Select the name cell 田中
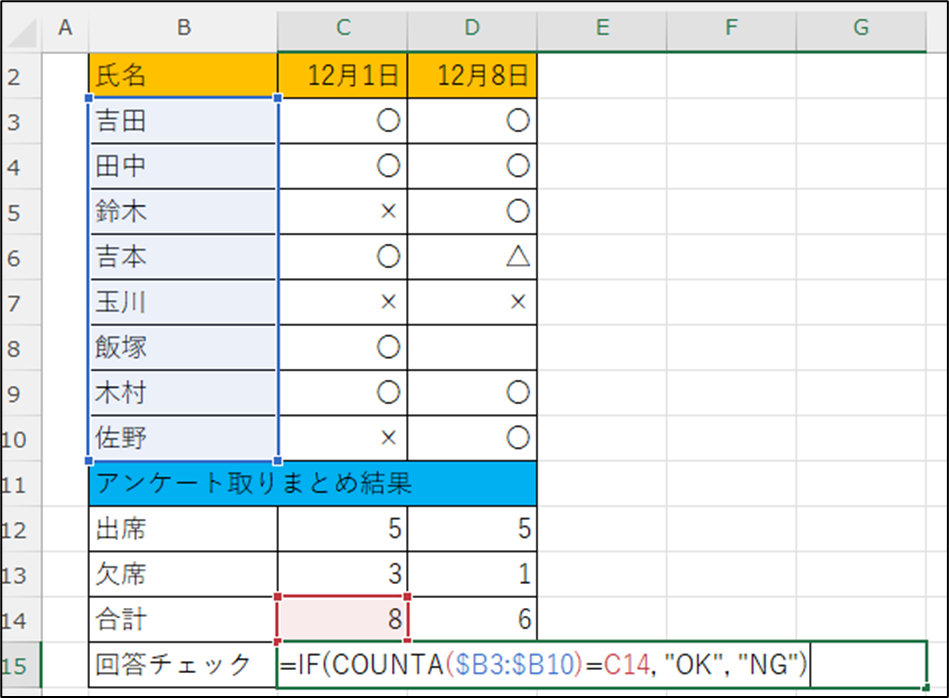This screenshot has width=949, height=698. pos(183,166)
